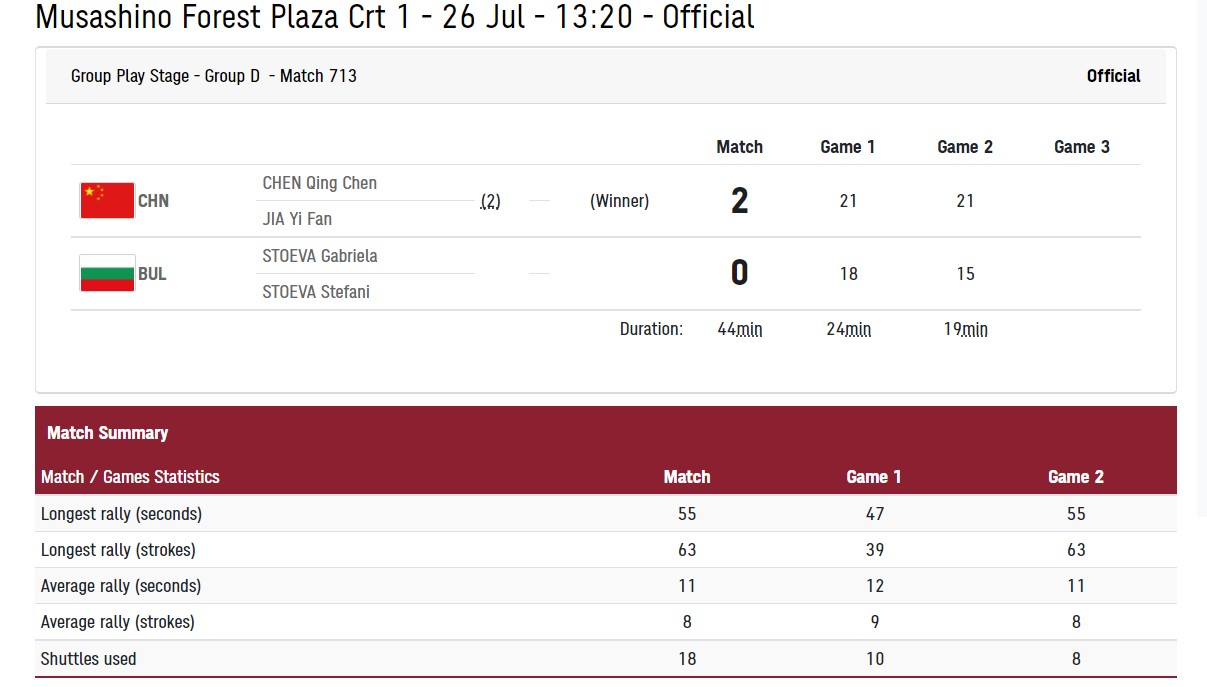Screen dimensions: 1207x687
Task: Open JIA Yi Fan player link
Action: pyautogui.click(x=297, y=219)
